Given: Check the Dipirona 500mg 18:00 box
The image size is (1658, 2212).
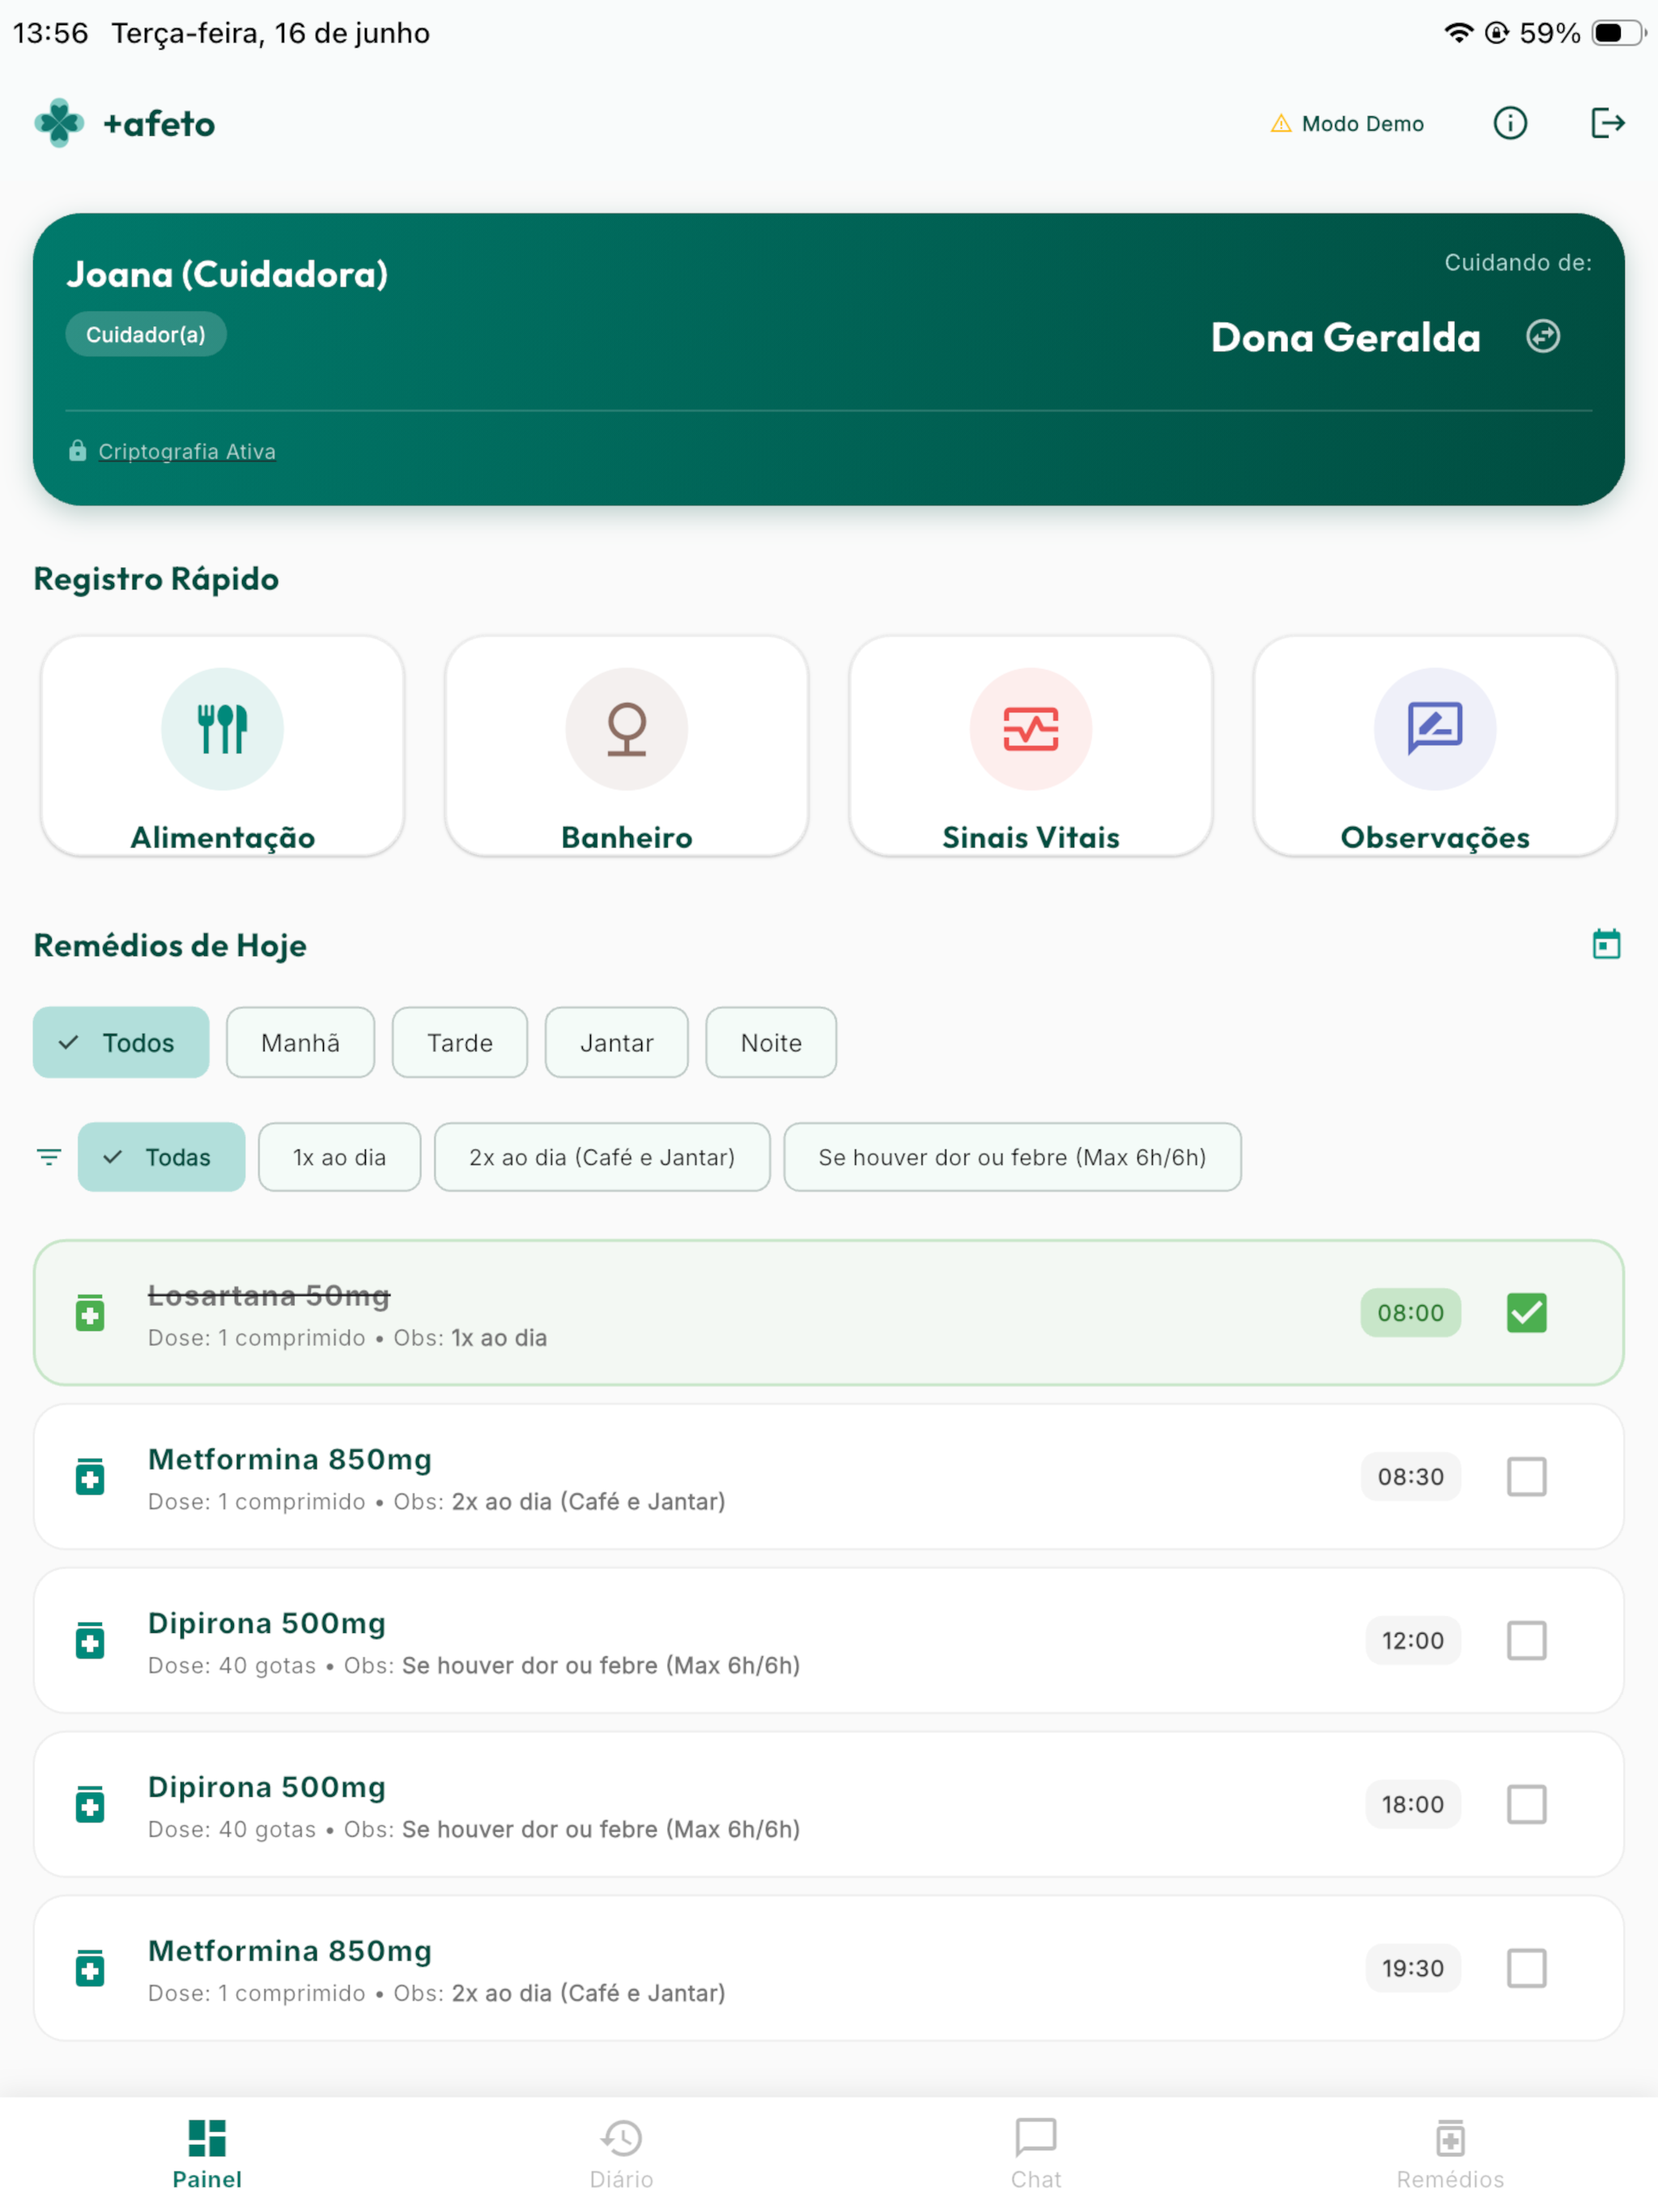Looking at the screenshot, I should click(x=1526, y=1805).
